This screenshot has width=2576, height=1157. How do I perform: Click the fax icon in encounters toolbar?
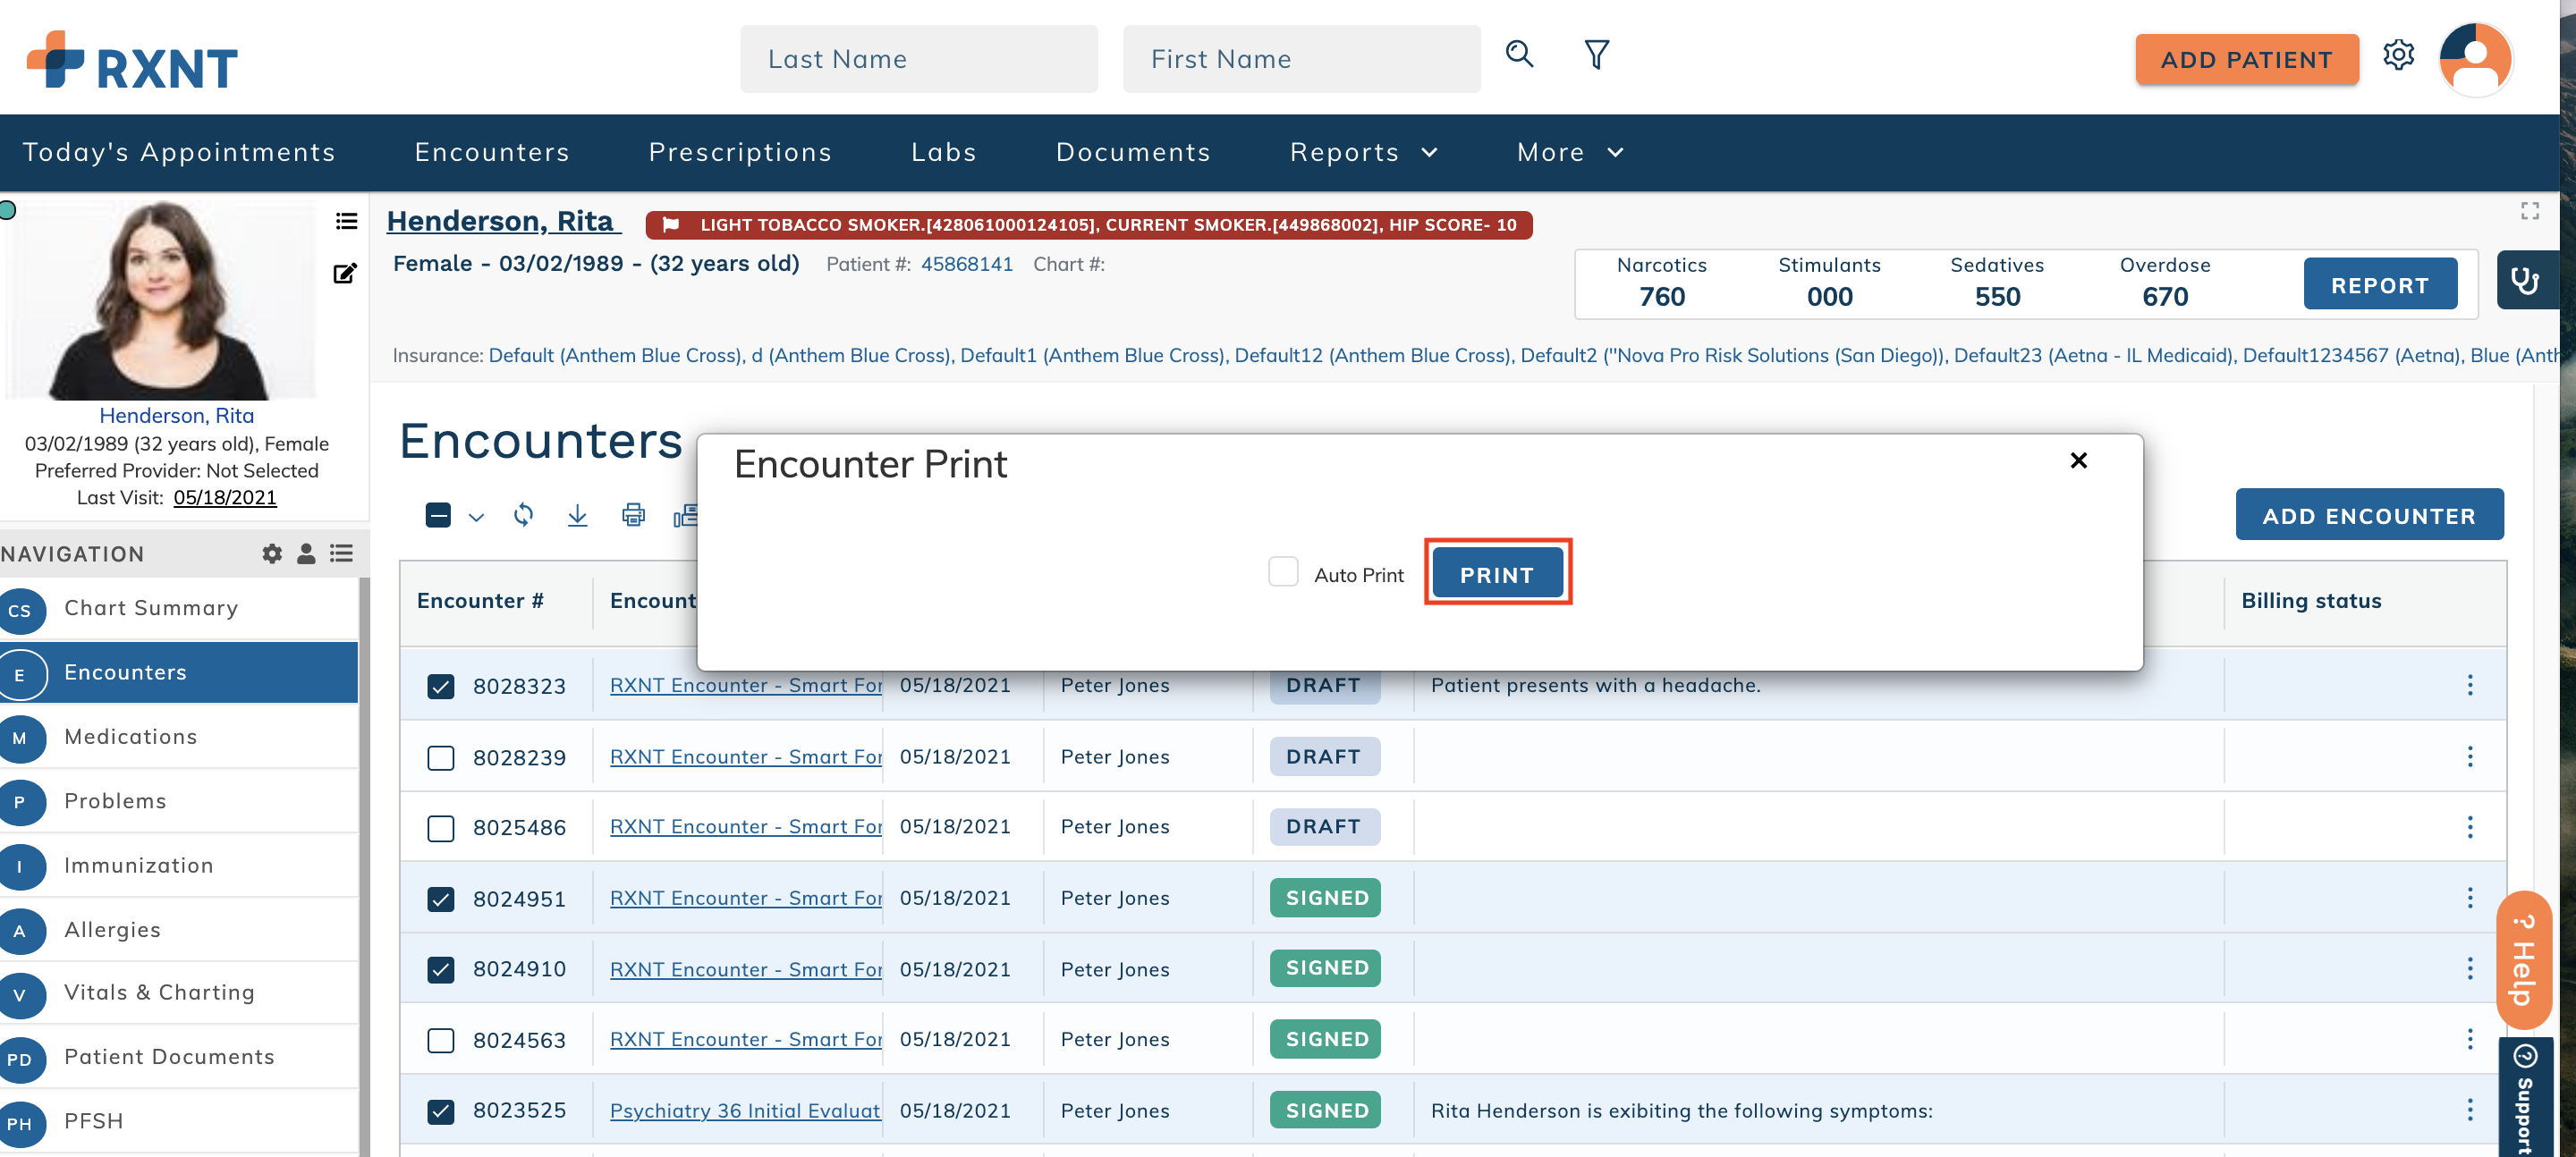686,515
